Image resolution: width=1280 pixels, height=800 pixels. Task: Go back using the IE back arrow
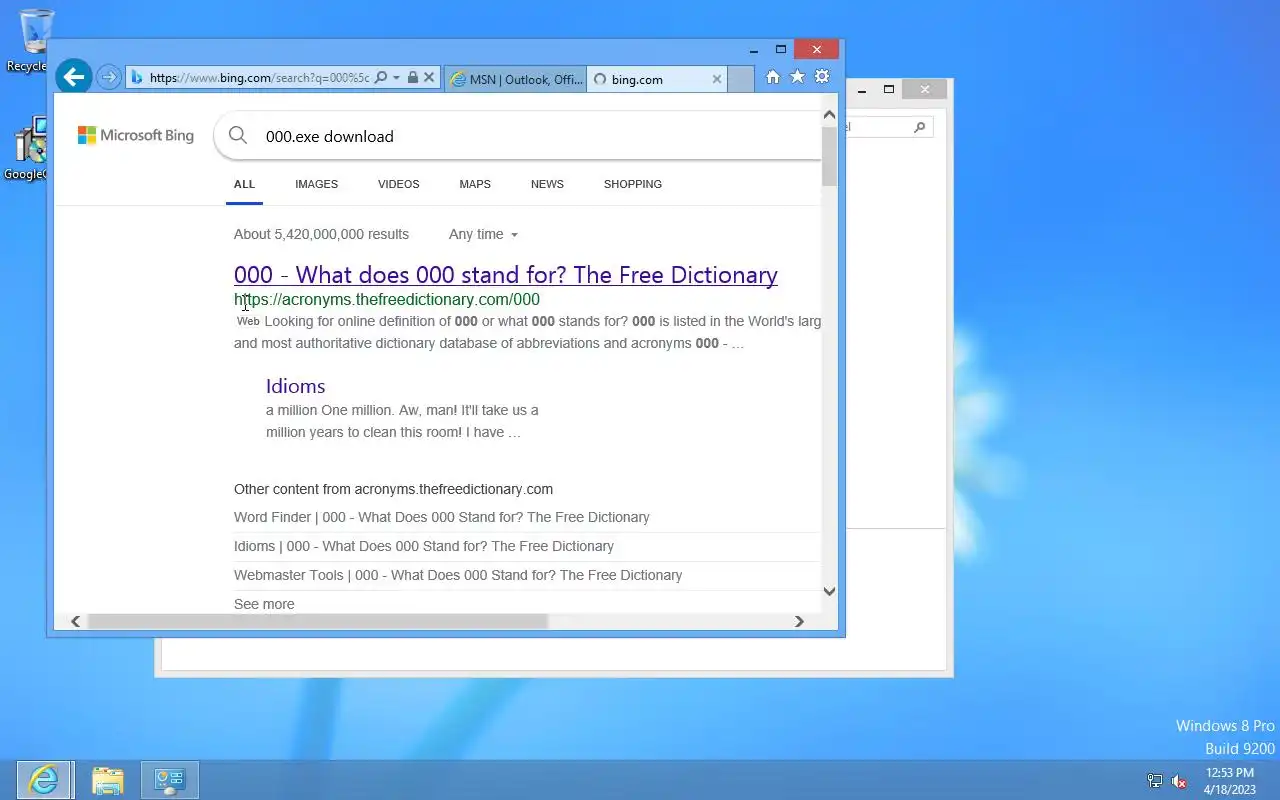coord(73,77)
